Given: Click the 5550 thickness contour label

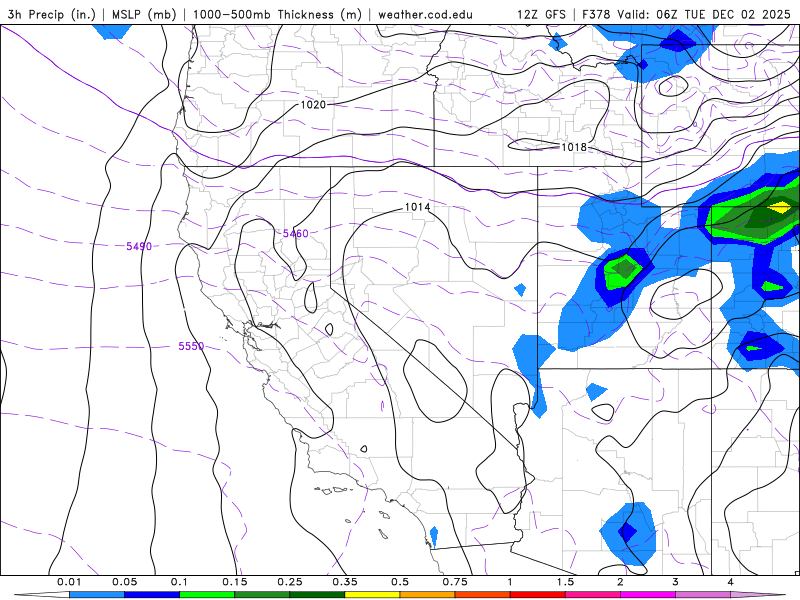Looking at the screenshot, I should [191, 346].
